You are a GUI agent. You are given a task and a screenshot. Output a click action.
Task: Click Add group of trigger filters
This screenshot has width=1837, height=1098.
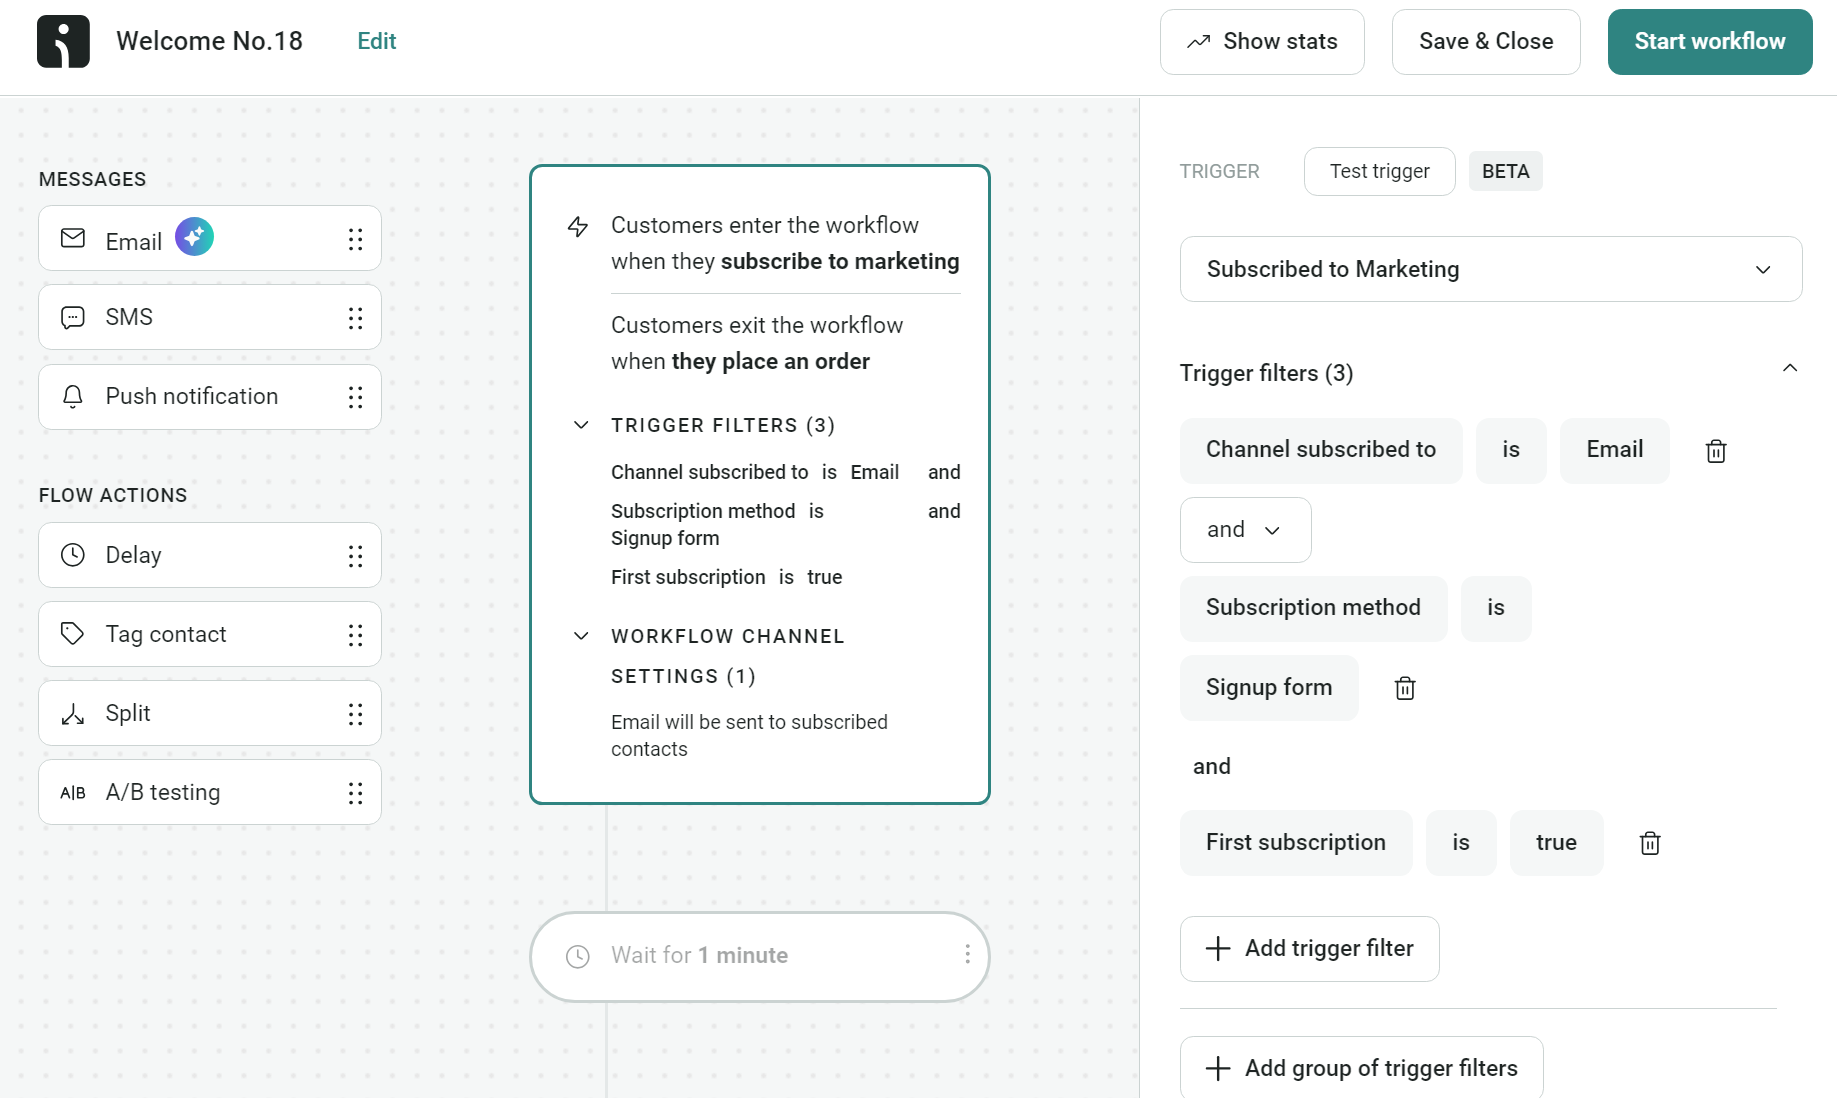1361,1068
